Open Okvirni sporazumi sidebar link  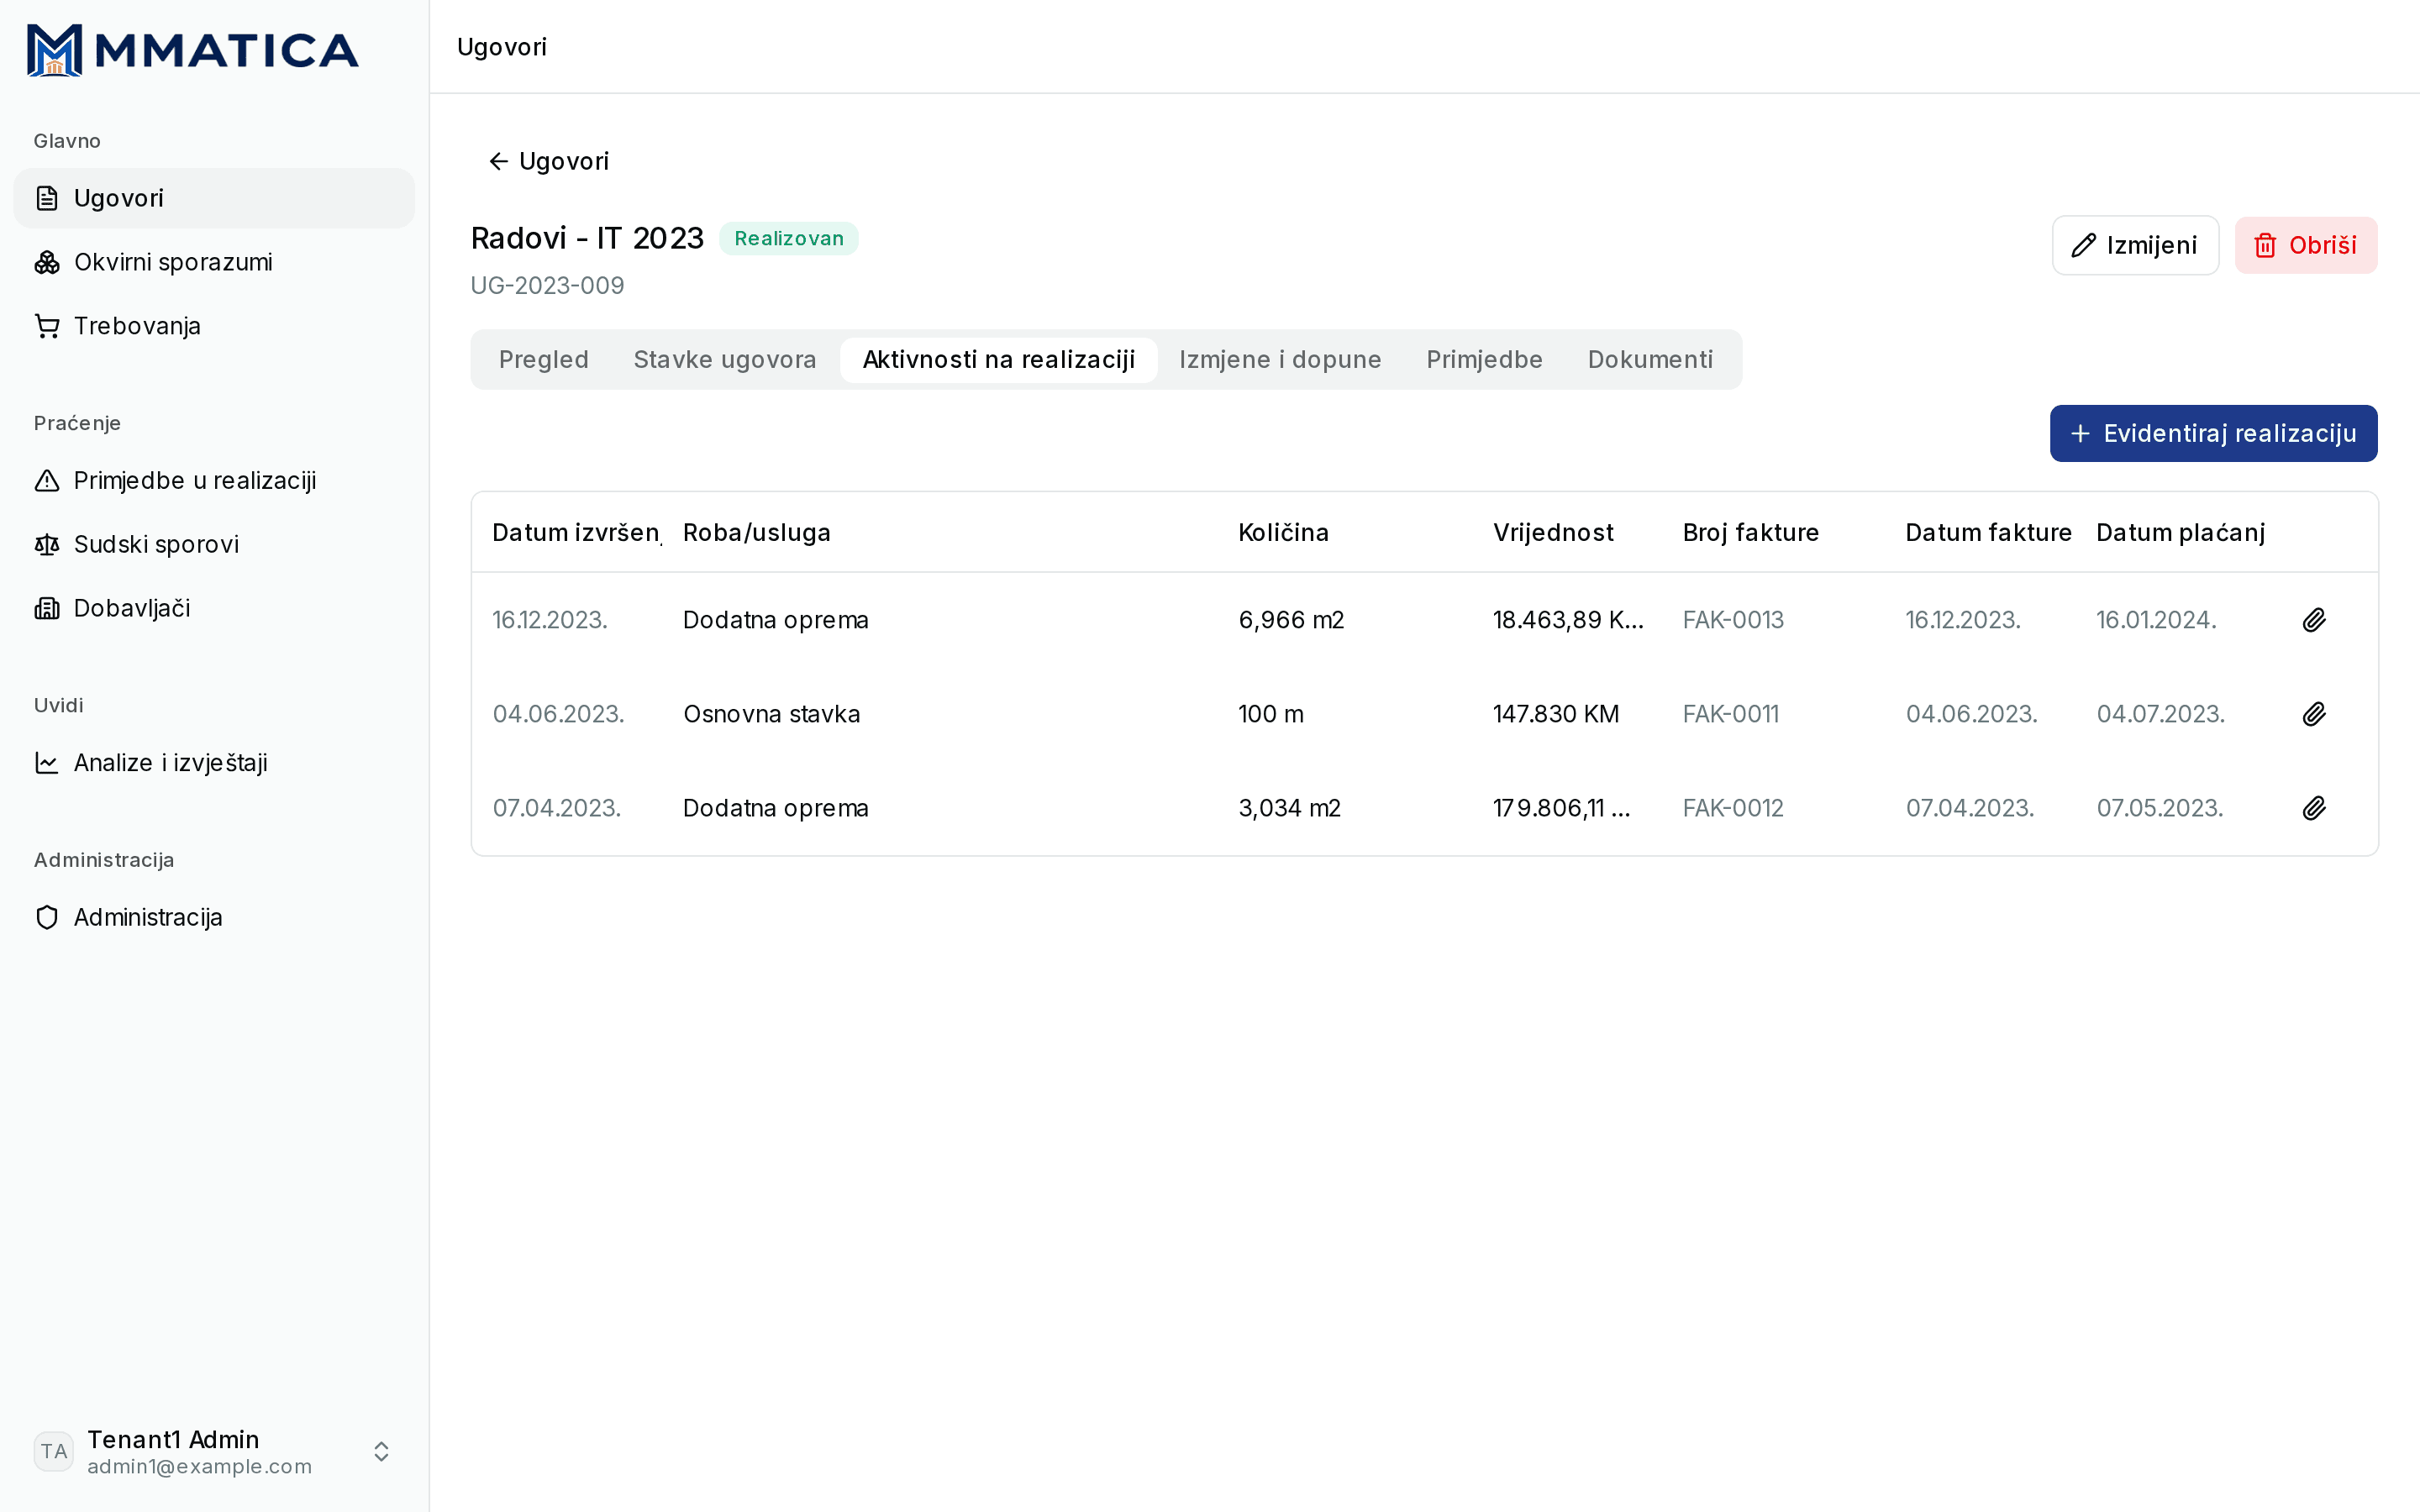pyautogui.click(x=214, y=262)
